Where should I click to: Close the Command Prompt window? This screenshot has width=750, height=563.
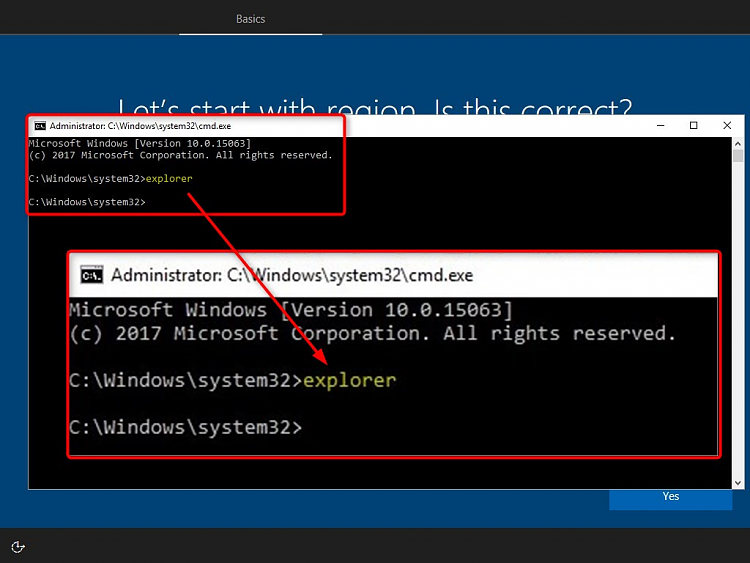[x=727, y=125]
